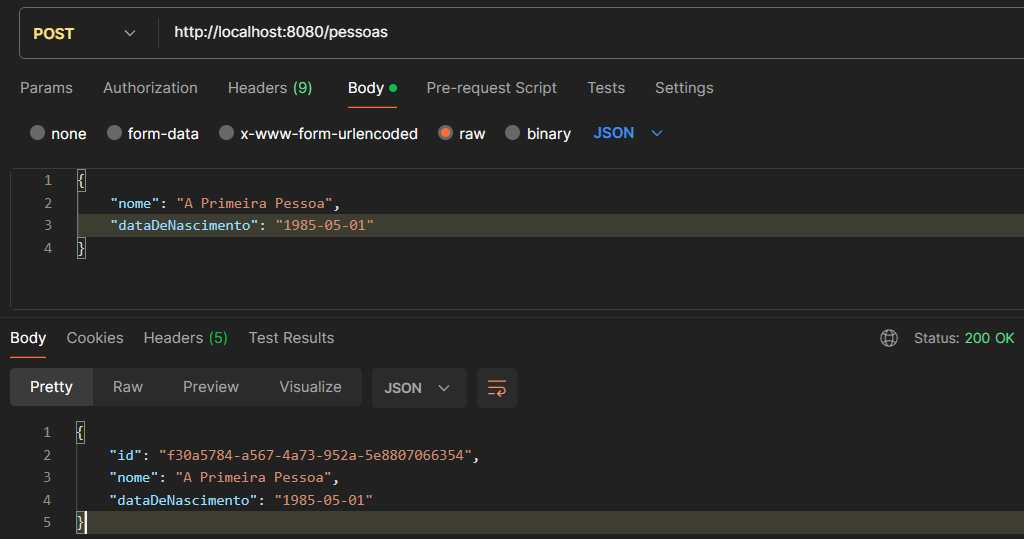The height and width of the screenshot is (539, 1024).
Task: Open the request Settings tab
Action: point(684,88)
